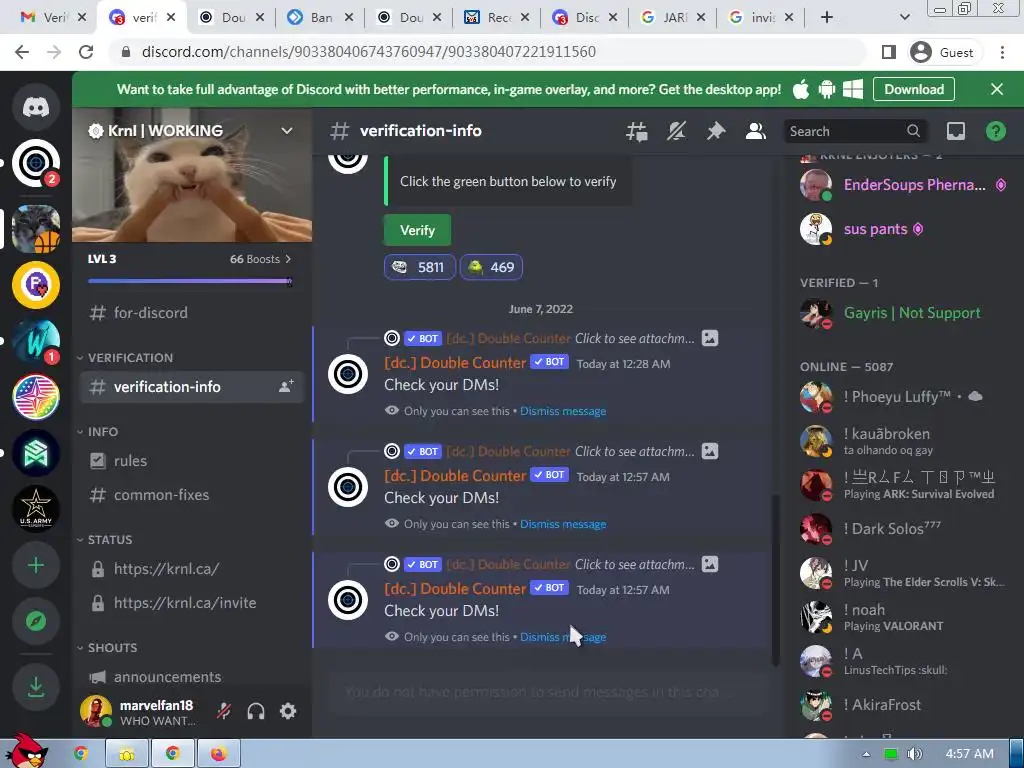Viewport: 1024px width, 768px height.
Task: Click the chat area scrollbar
Action: [x=776, y=580]
